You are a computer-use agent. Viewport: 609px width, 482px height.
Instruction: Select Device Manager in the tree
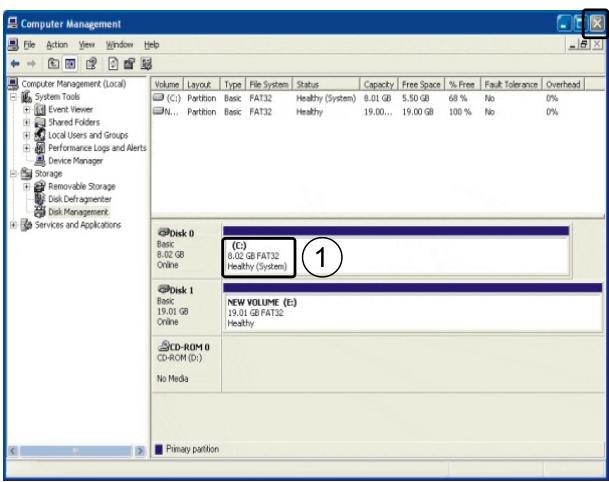75,161
